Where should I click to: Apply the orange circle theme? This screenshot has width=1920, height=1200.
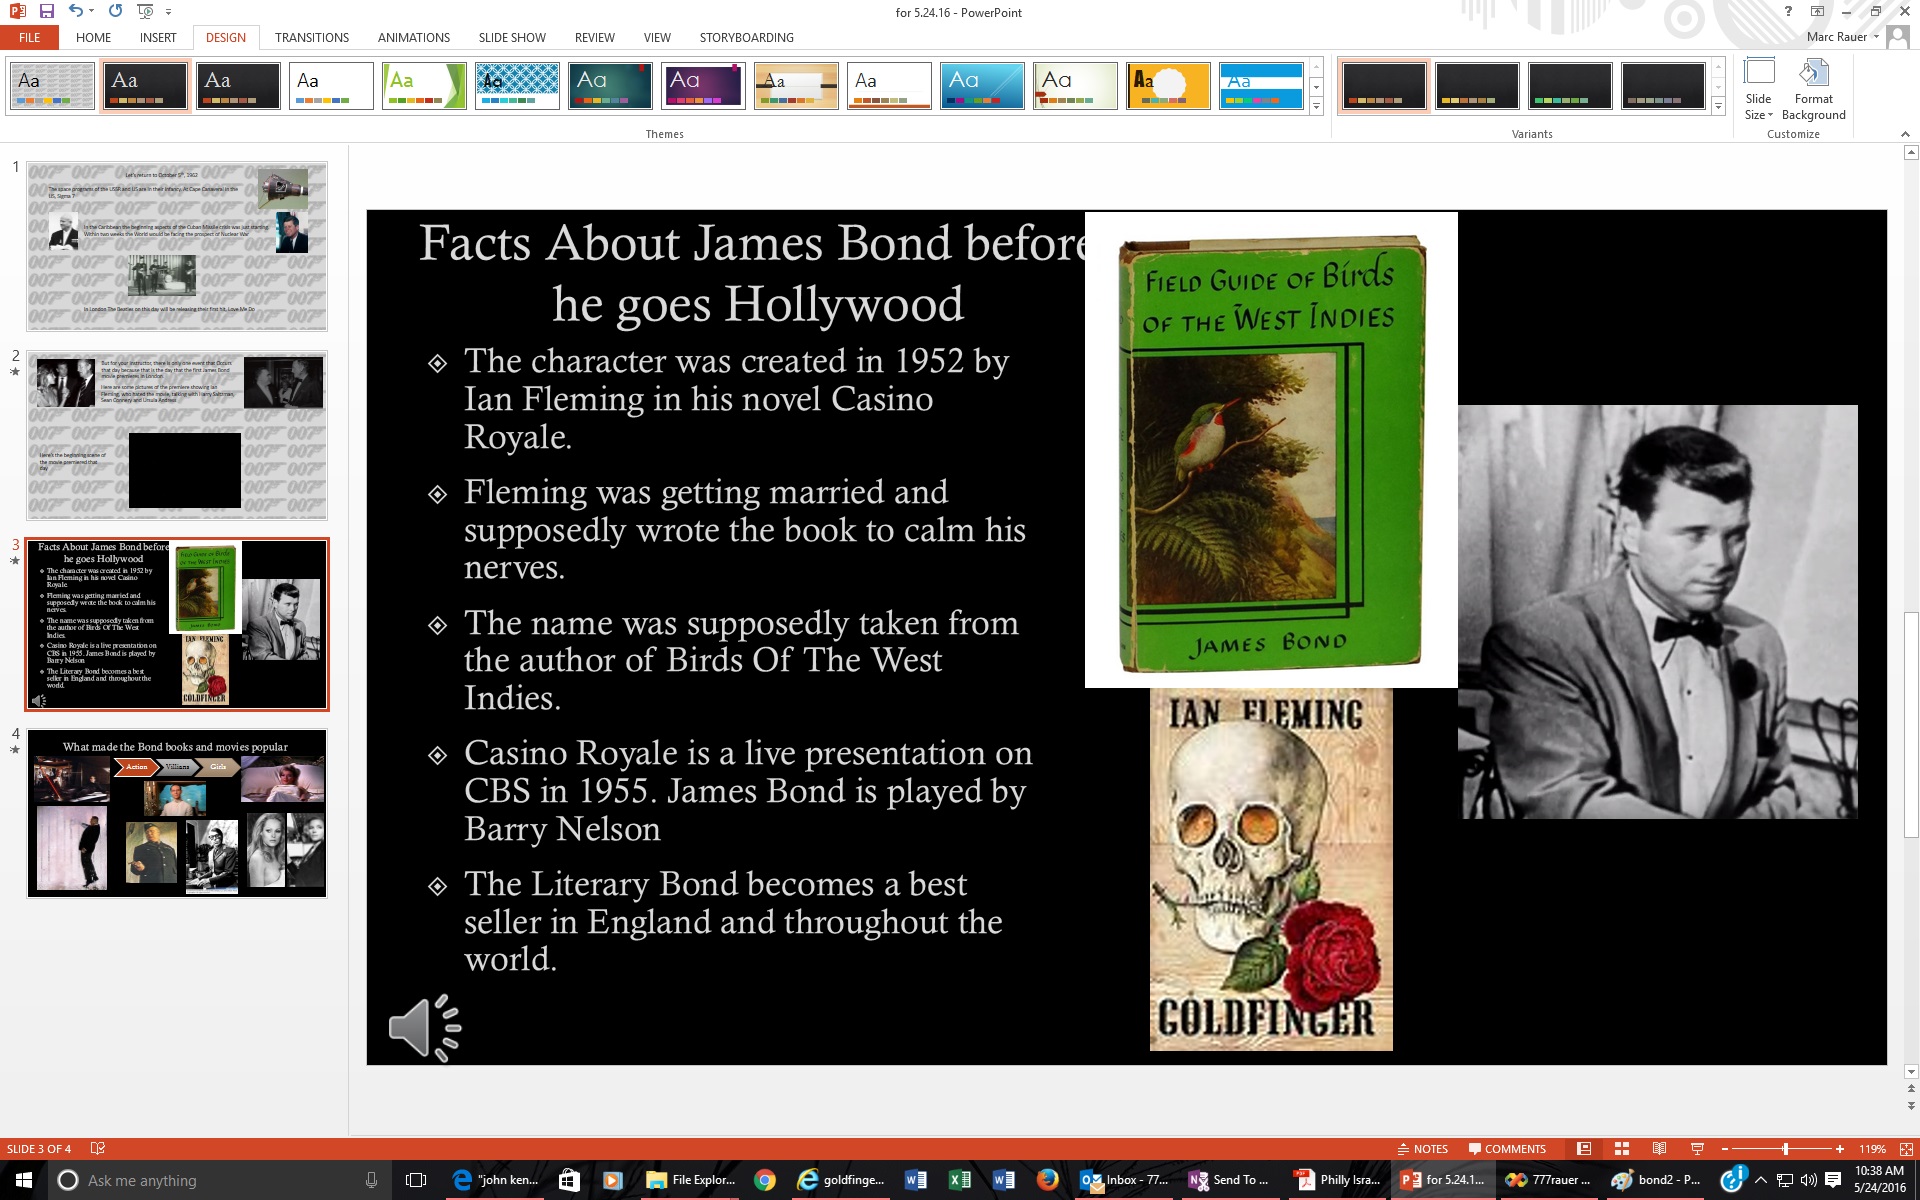point(1168,86)
